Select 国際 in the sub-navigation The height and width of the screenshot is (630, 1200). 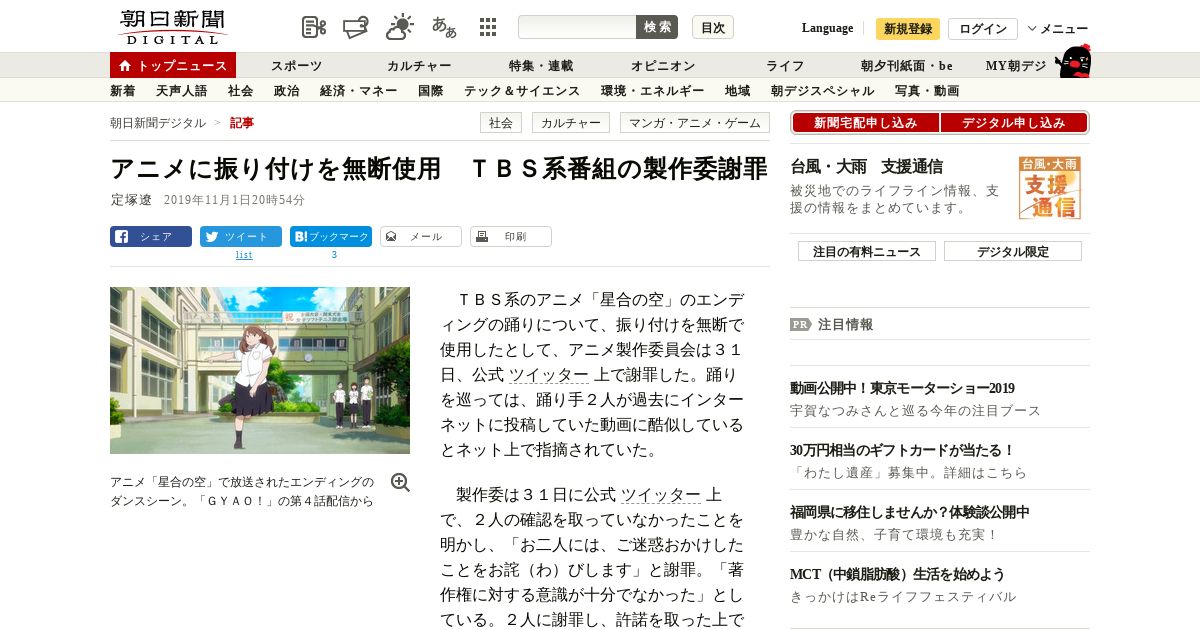point(431,91)
